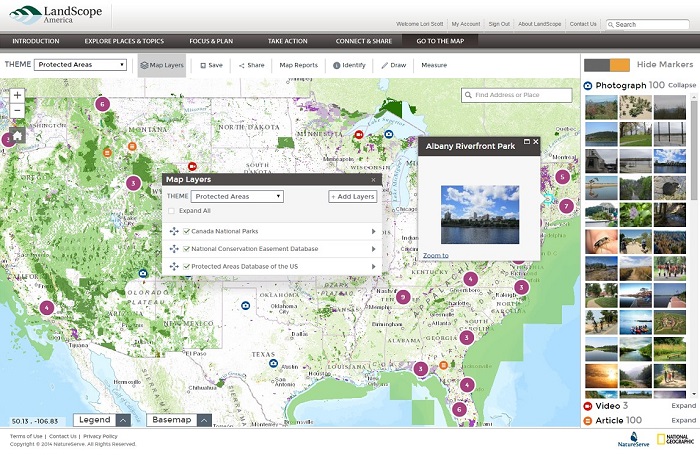The width and height of the screenshot is (700, 456).
Task: Expand National Conservation Easement Database arrow
Action: 373,249
